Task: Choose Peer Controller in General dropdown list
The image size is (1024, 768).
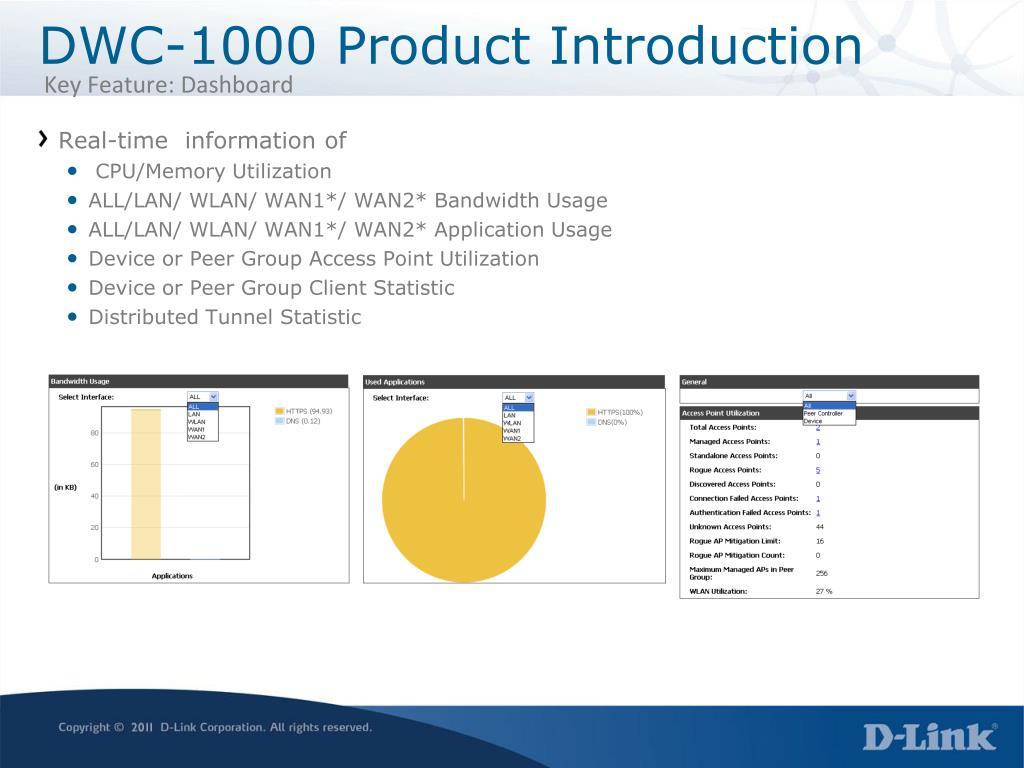Action: (x=829, y=413)
